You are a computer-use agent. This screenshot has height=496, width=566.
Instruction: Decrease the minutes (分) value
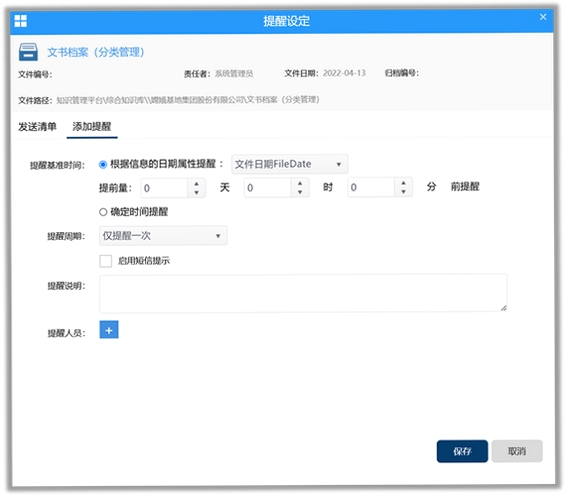point(404,192)
